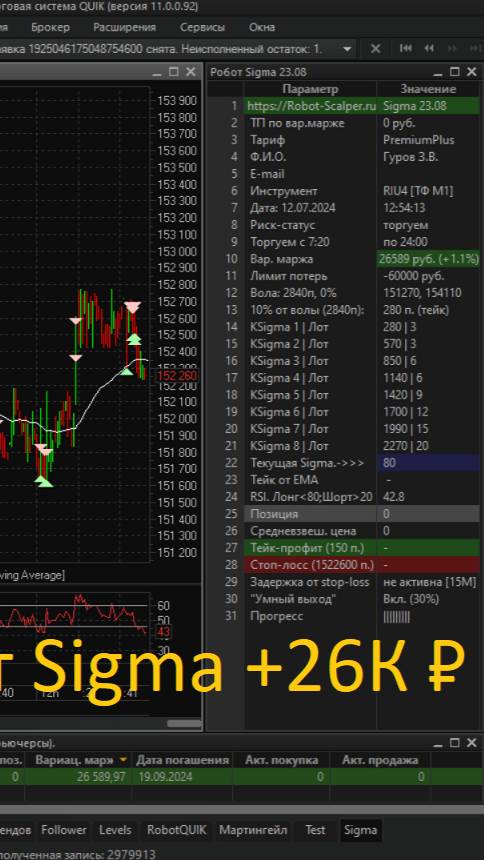Go to the previous message icon

tap(429, 49)
